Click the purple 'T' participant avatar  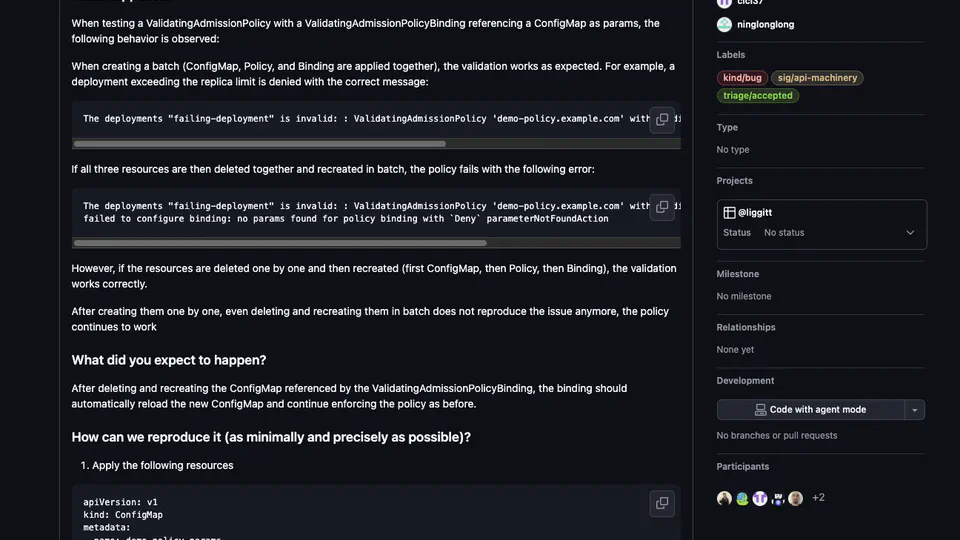click(760, 498)
